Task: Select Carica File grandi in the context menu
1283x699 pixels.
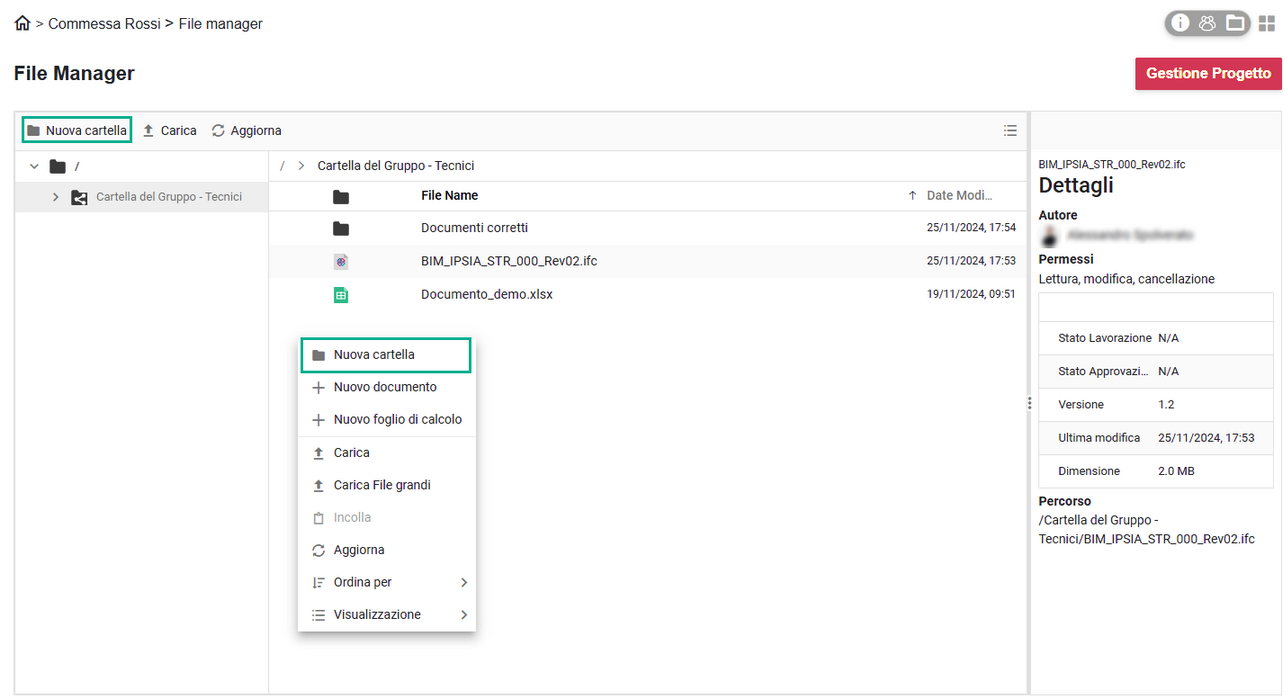Action: point(382,484)
